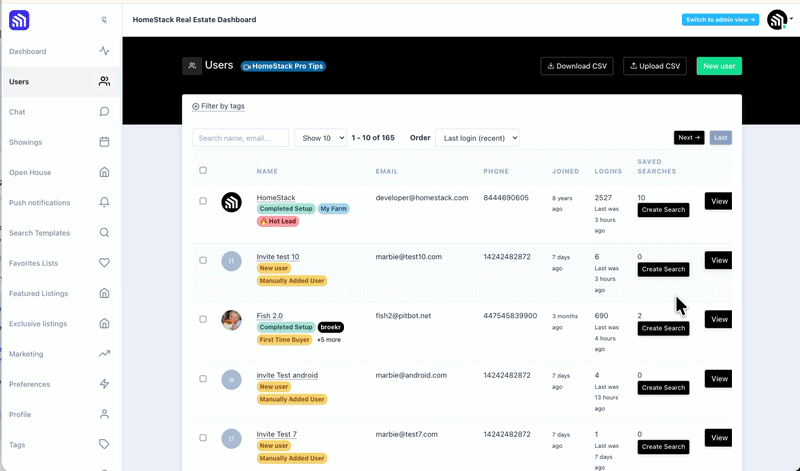Check the box for the Invite test 10 row
This screenshot has width=800, height=471.
pyautogui.click(x=203, y=260)
